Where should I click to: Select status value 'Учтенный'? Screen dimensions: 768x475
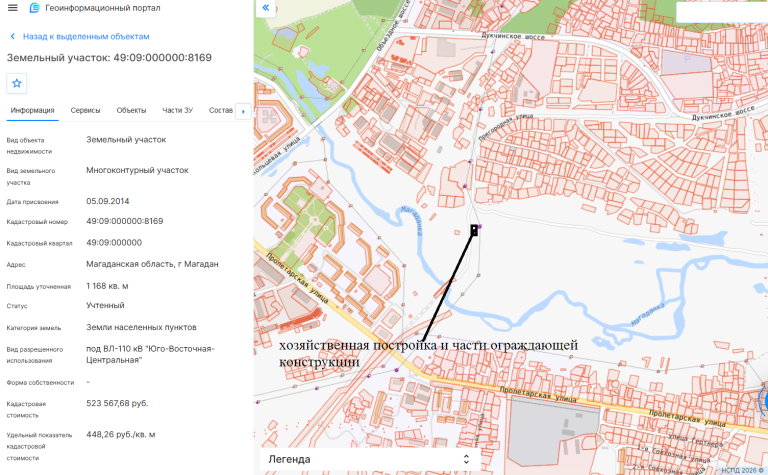[105, 306]
